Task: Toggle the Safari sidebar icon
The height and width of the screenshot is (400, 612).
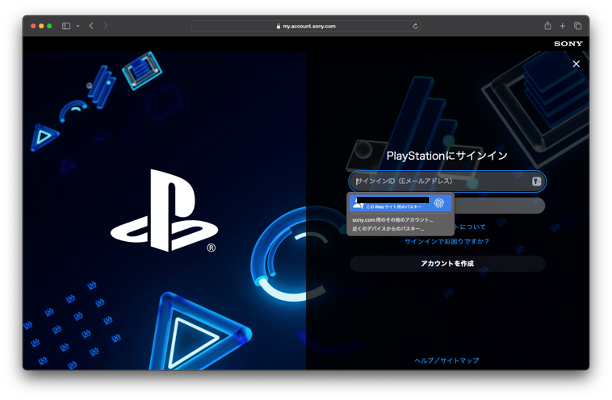Action: [66, 26]
